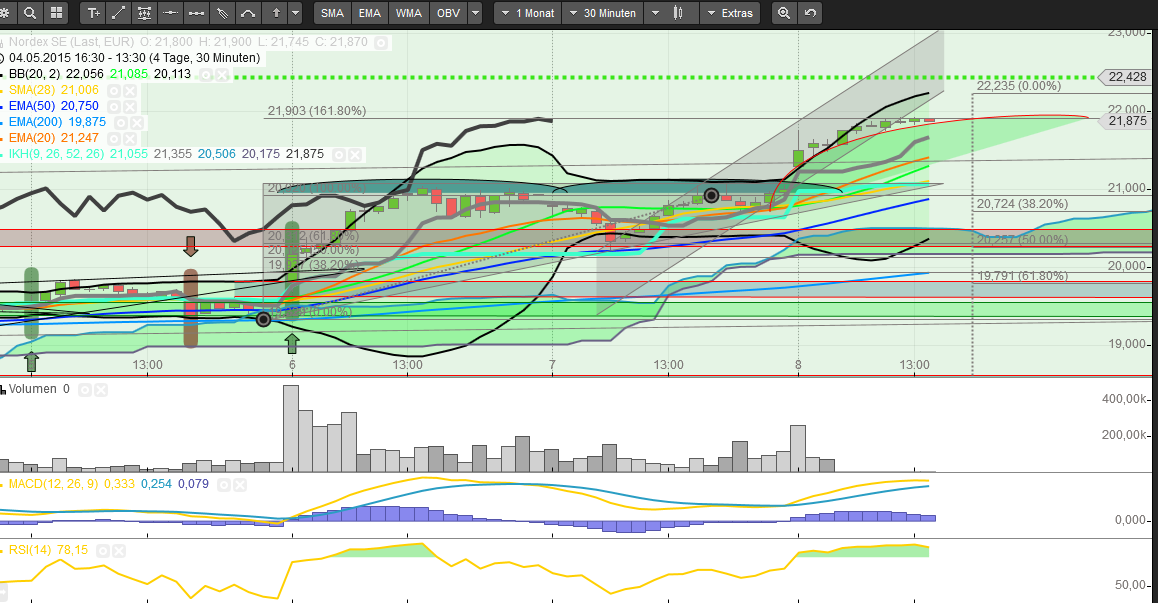
Task: Expand more indicators dropdown after OBV
Action: pos(476,13)
